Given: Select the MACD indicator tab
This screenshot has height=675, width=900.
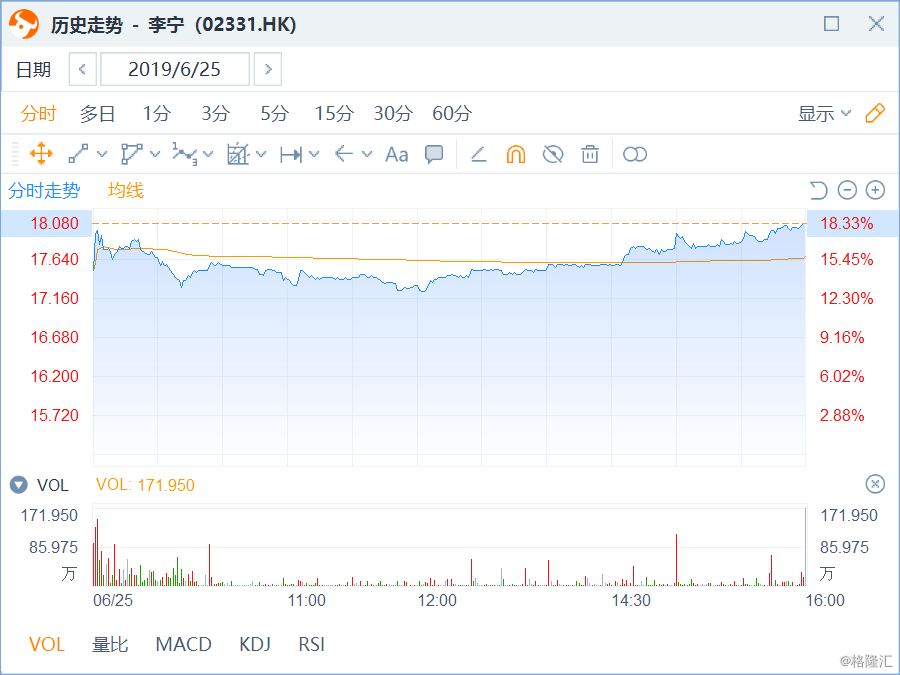Looking at the screenshot, I should [x=184, y=644].
